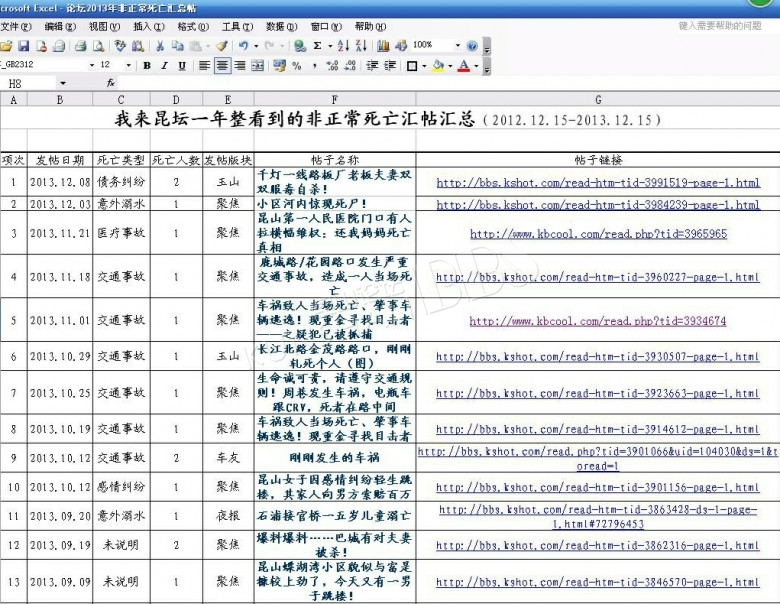Open the 编辑 (Edit) menu

tap(60, 26)
